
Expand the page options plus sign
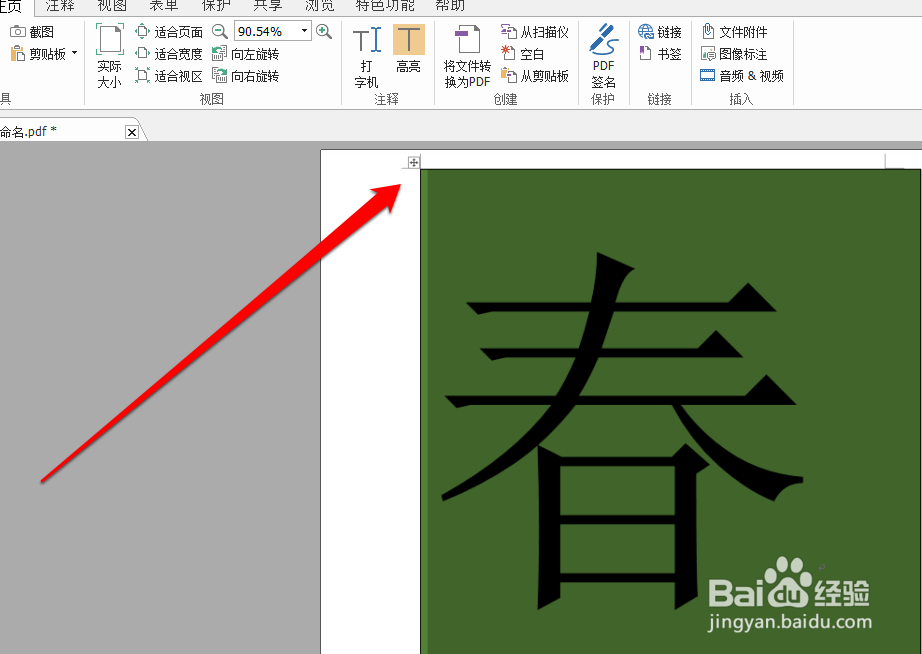tap(412, 161)
